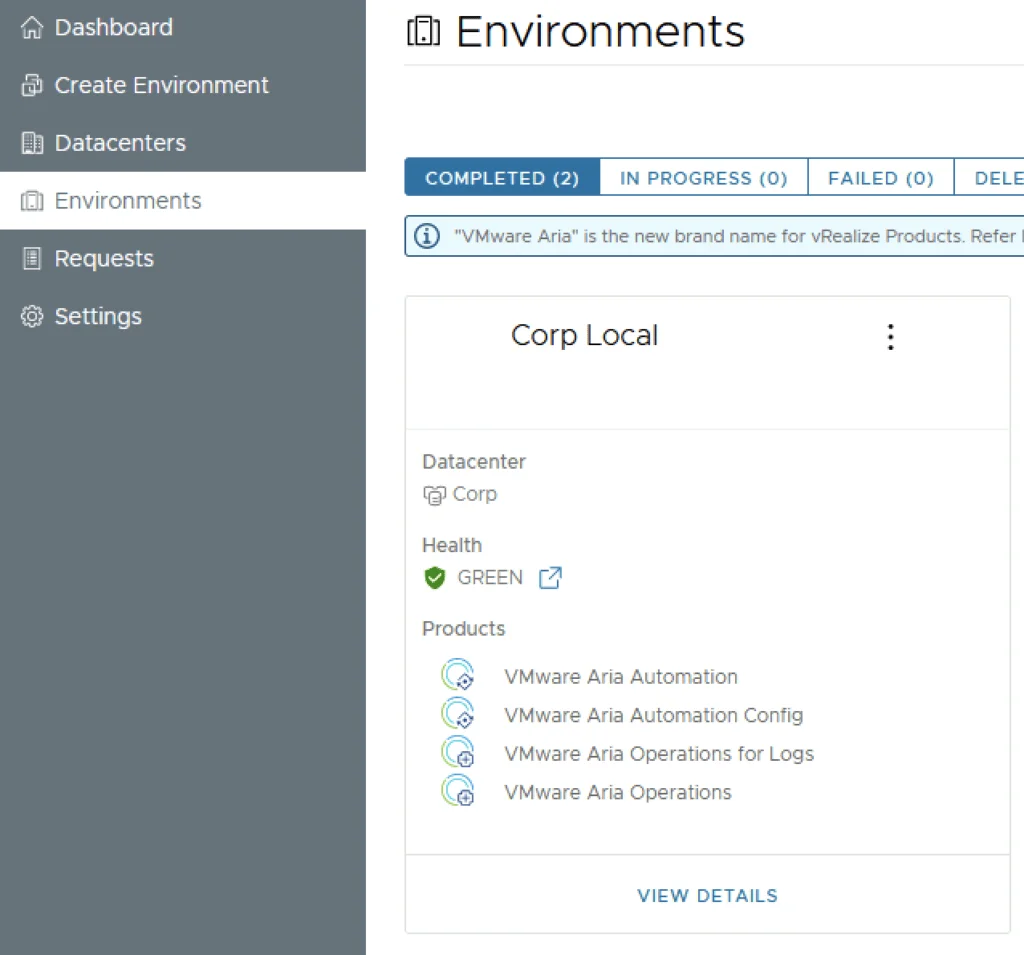Click the Products label in the card

pyautogui.click(x=464, y=629)
